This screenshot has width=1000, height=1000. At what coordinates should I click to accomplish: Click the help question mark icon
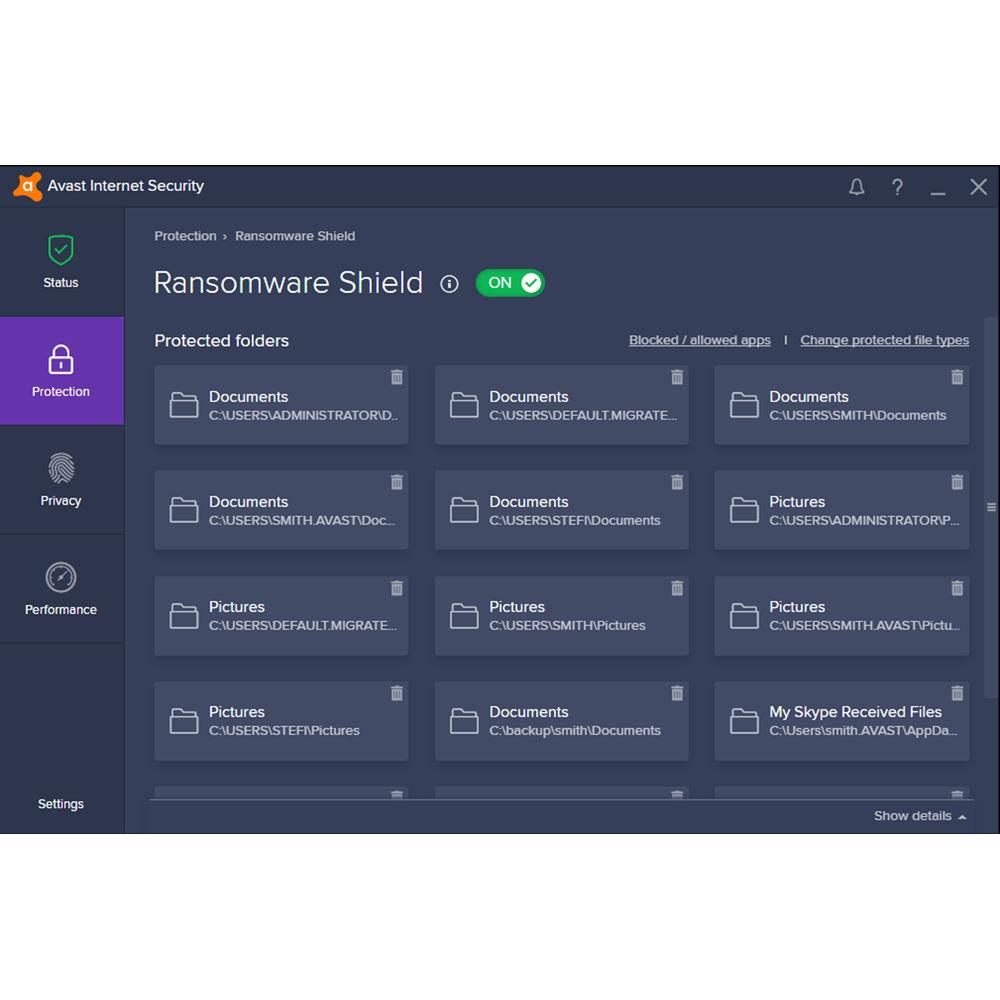pos(897,187)
